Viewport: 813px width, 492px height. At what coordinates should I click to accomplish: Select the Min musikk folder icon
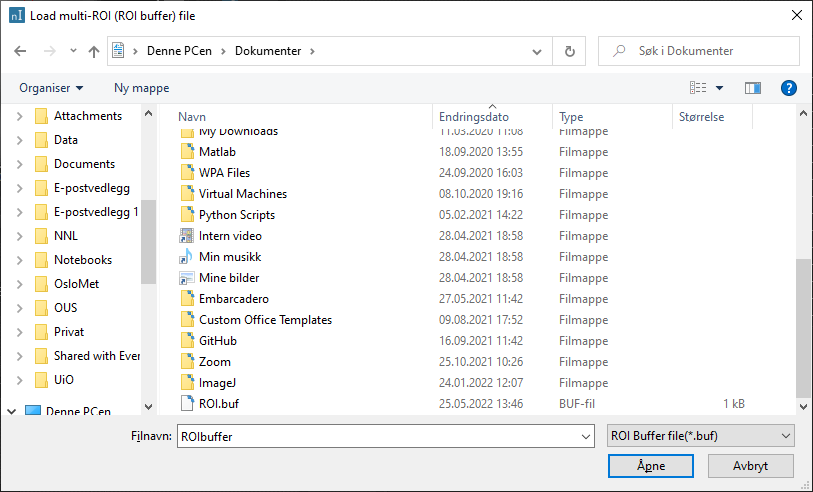186,257
